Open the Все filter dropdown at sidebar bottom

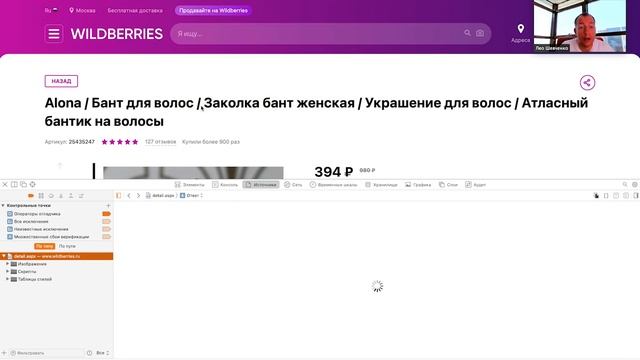tap(102, 353)
